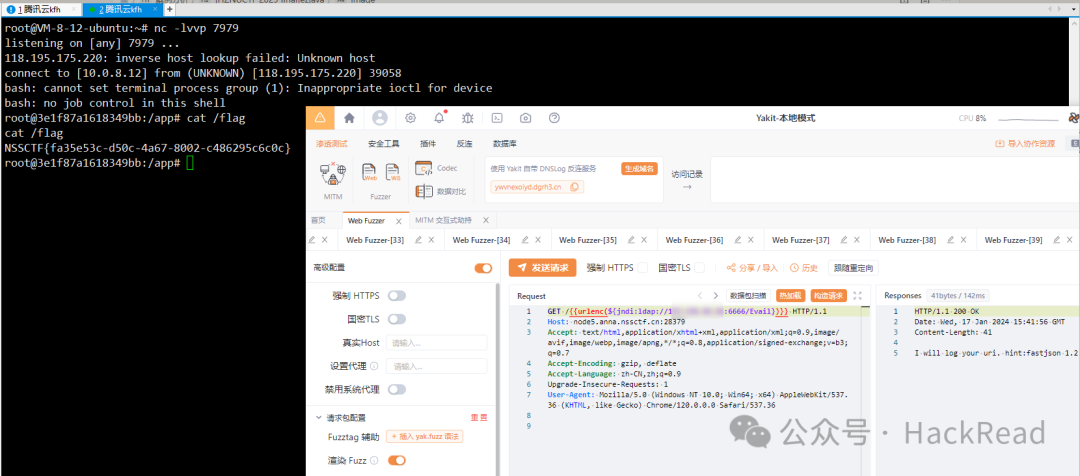Viewport: 1080px width, 476px height.
Task: Rename Web Fuzzer-[33] tab via pencil icon
Action: [x=418, y=240]
